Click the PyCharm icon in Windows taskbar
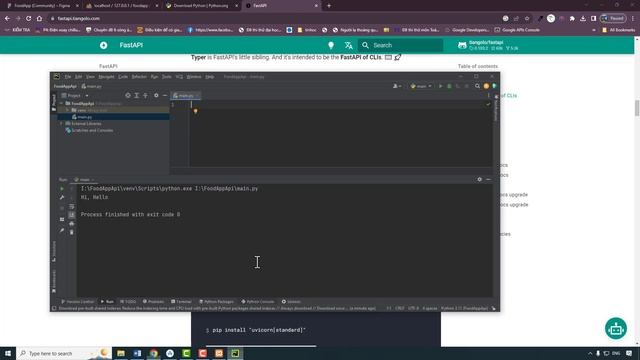Image resolution: width=640 pixels, height=360 pixels. (x=235, y=353)
